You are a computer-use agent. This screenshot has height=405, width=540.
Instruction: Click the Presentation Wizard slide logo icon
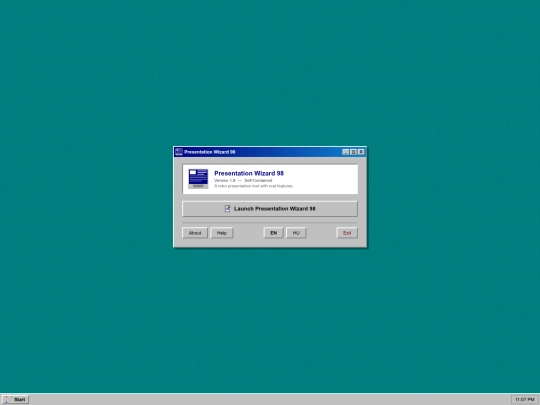tap(198, 179)
